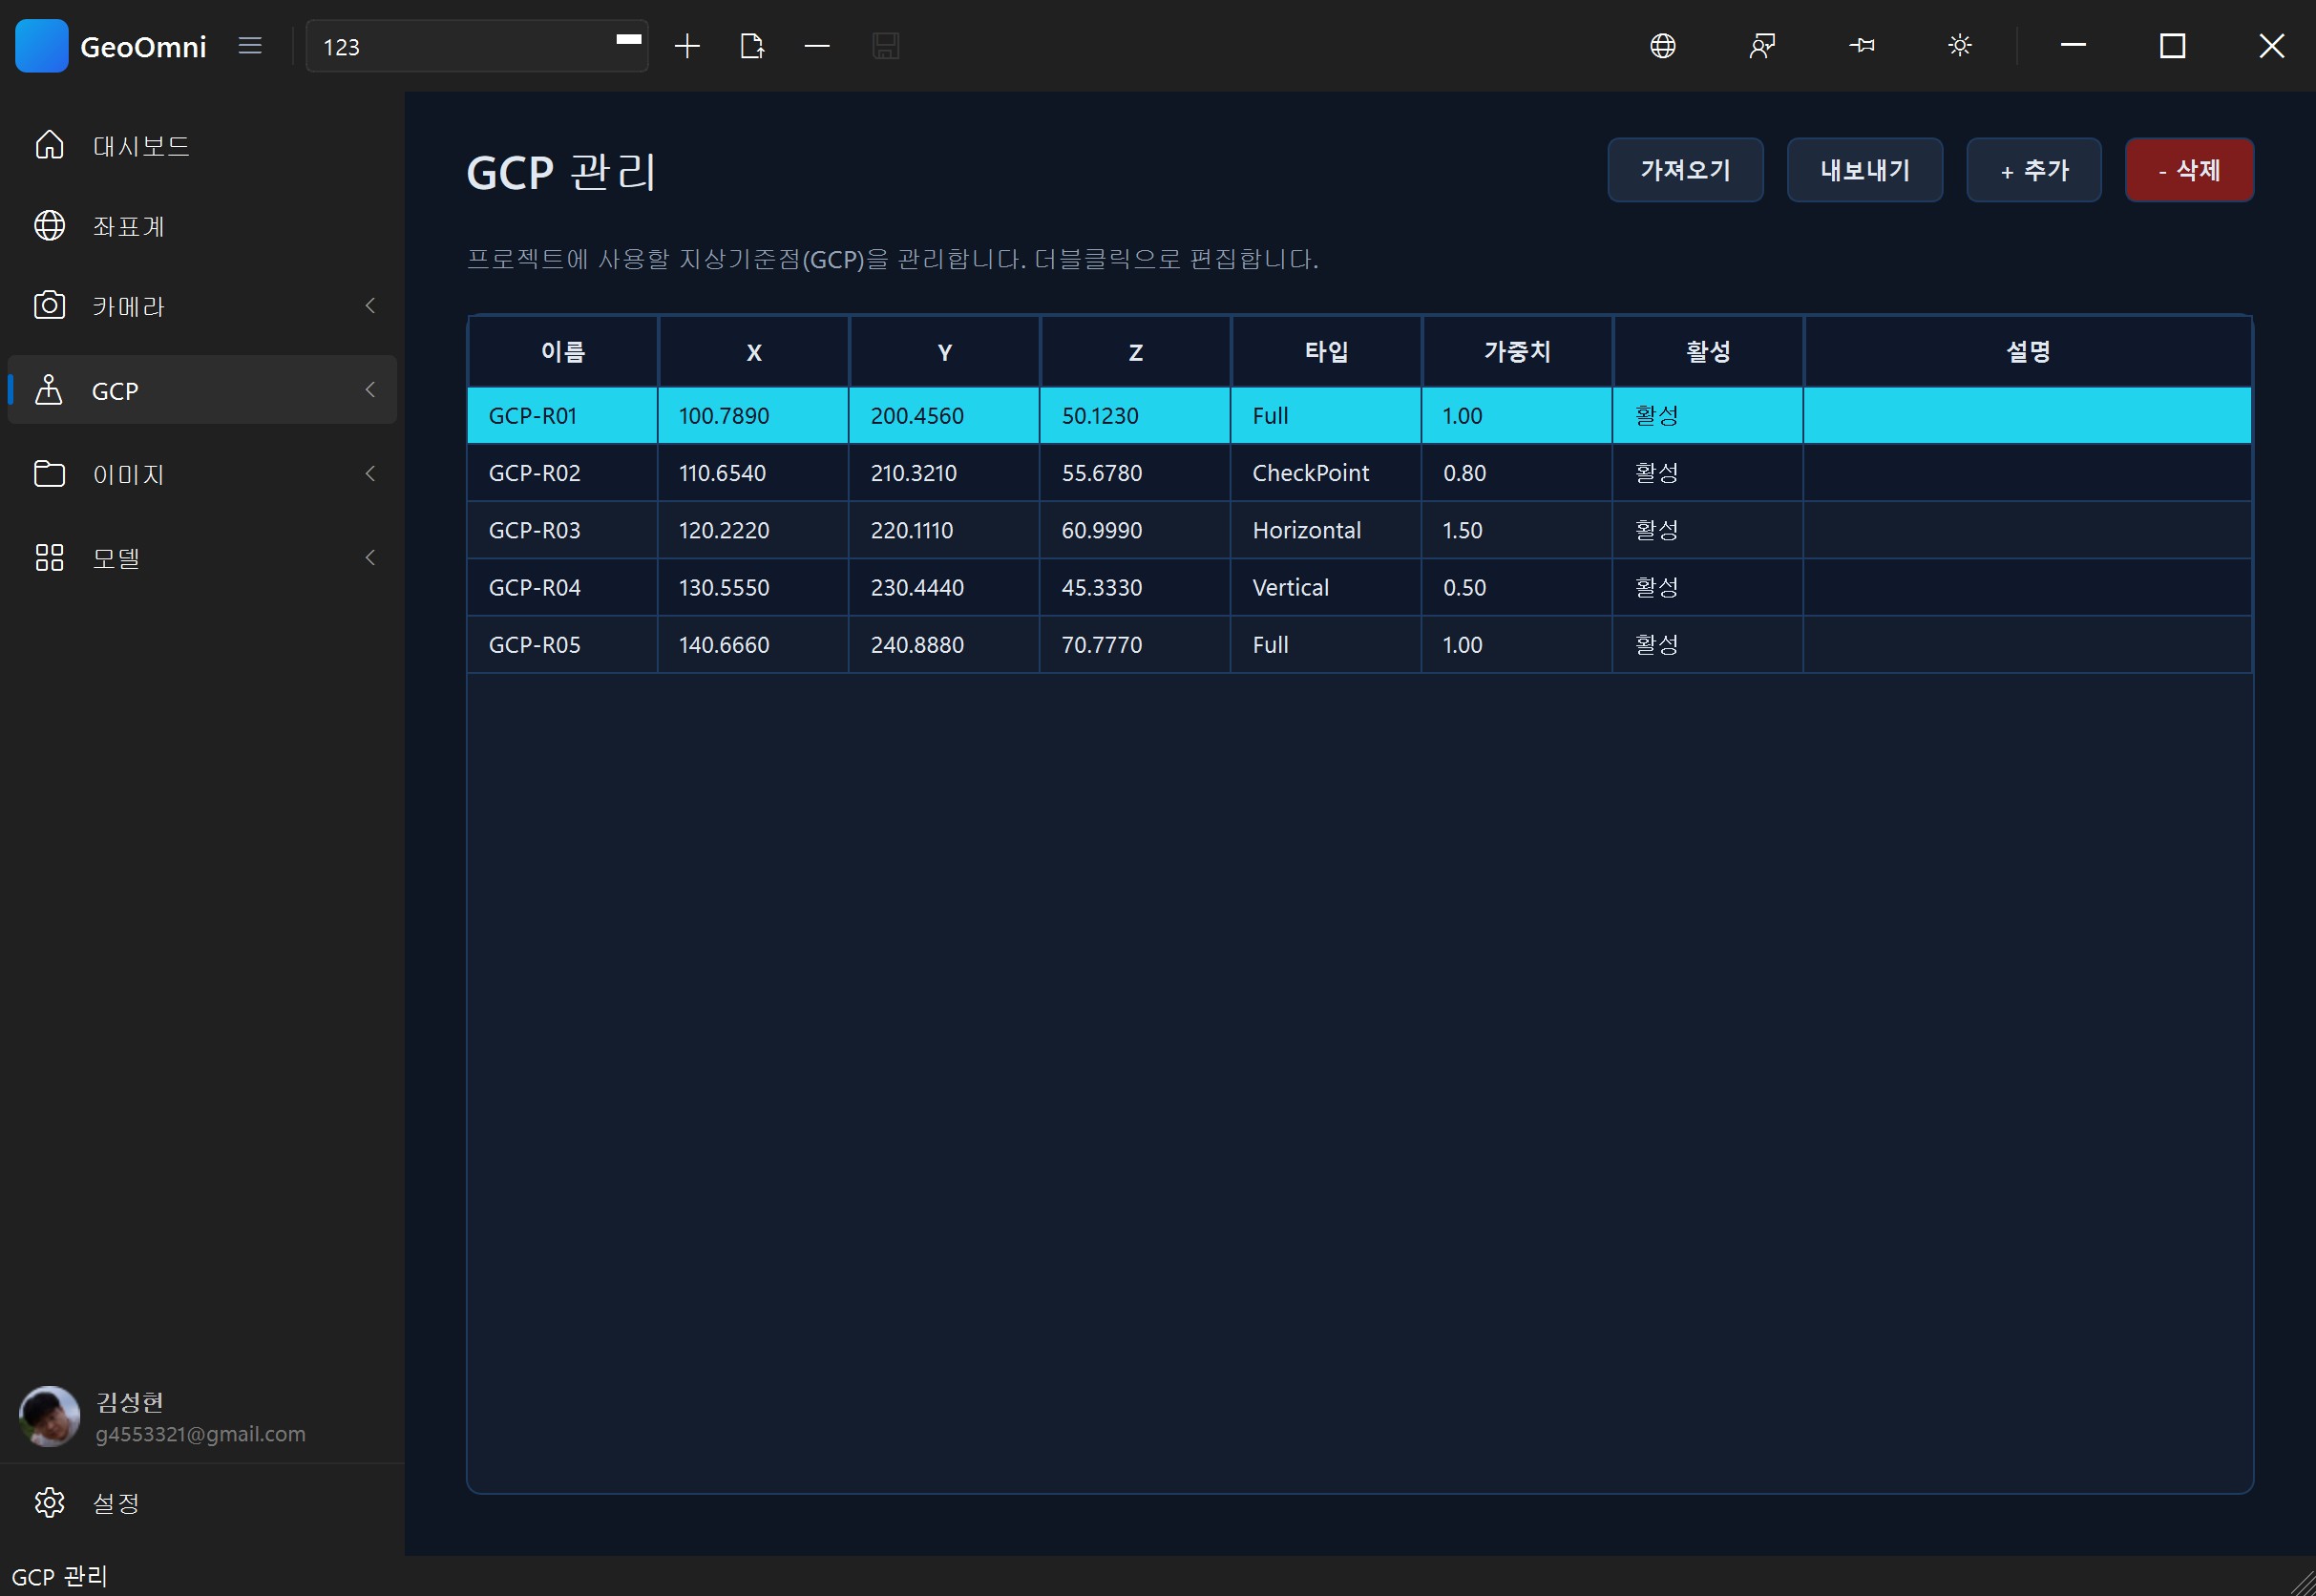This screenshot has width=2316, height=1596.
Task: Minimize the GeoOmni window
Action: coord(2074,46)
